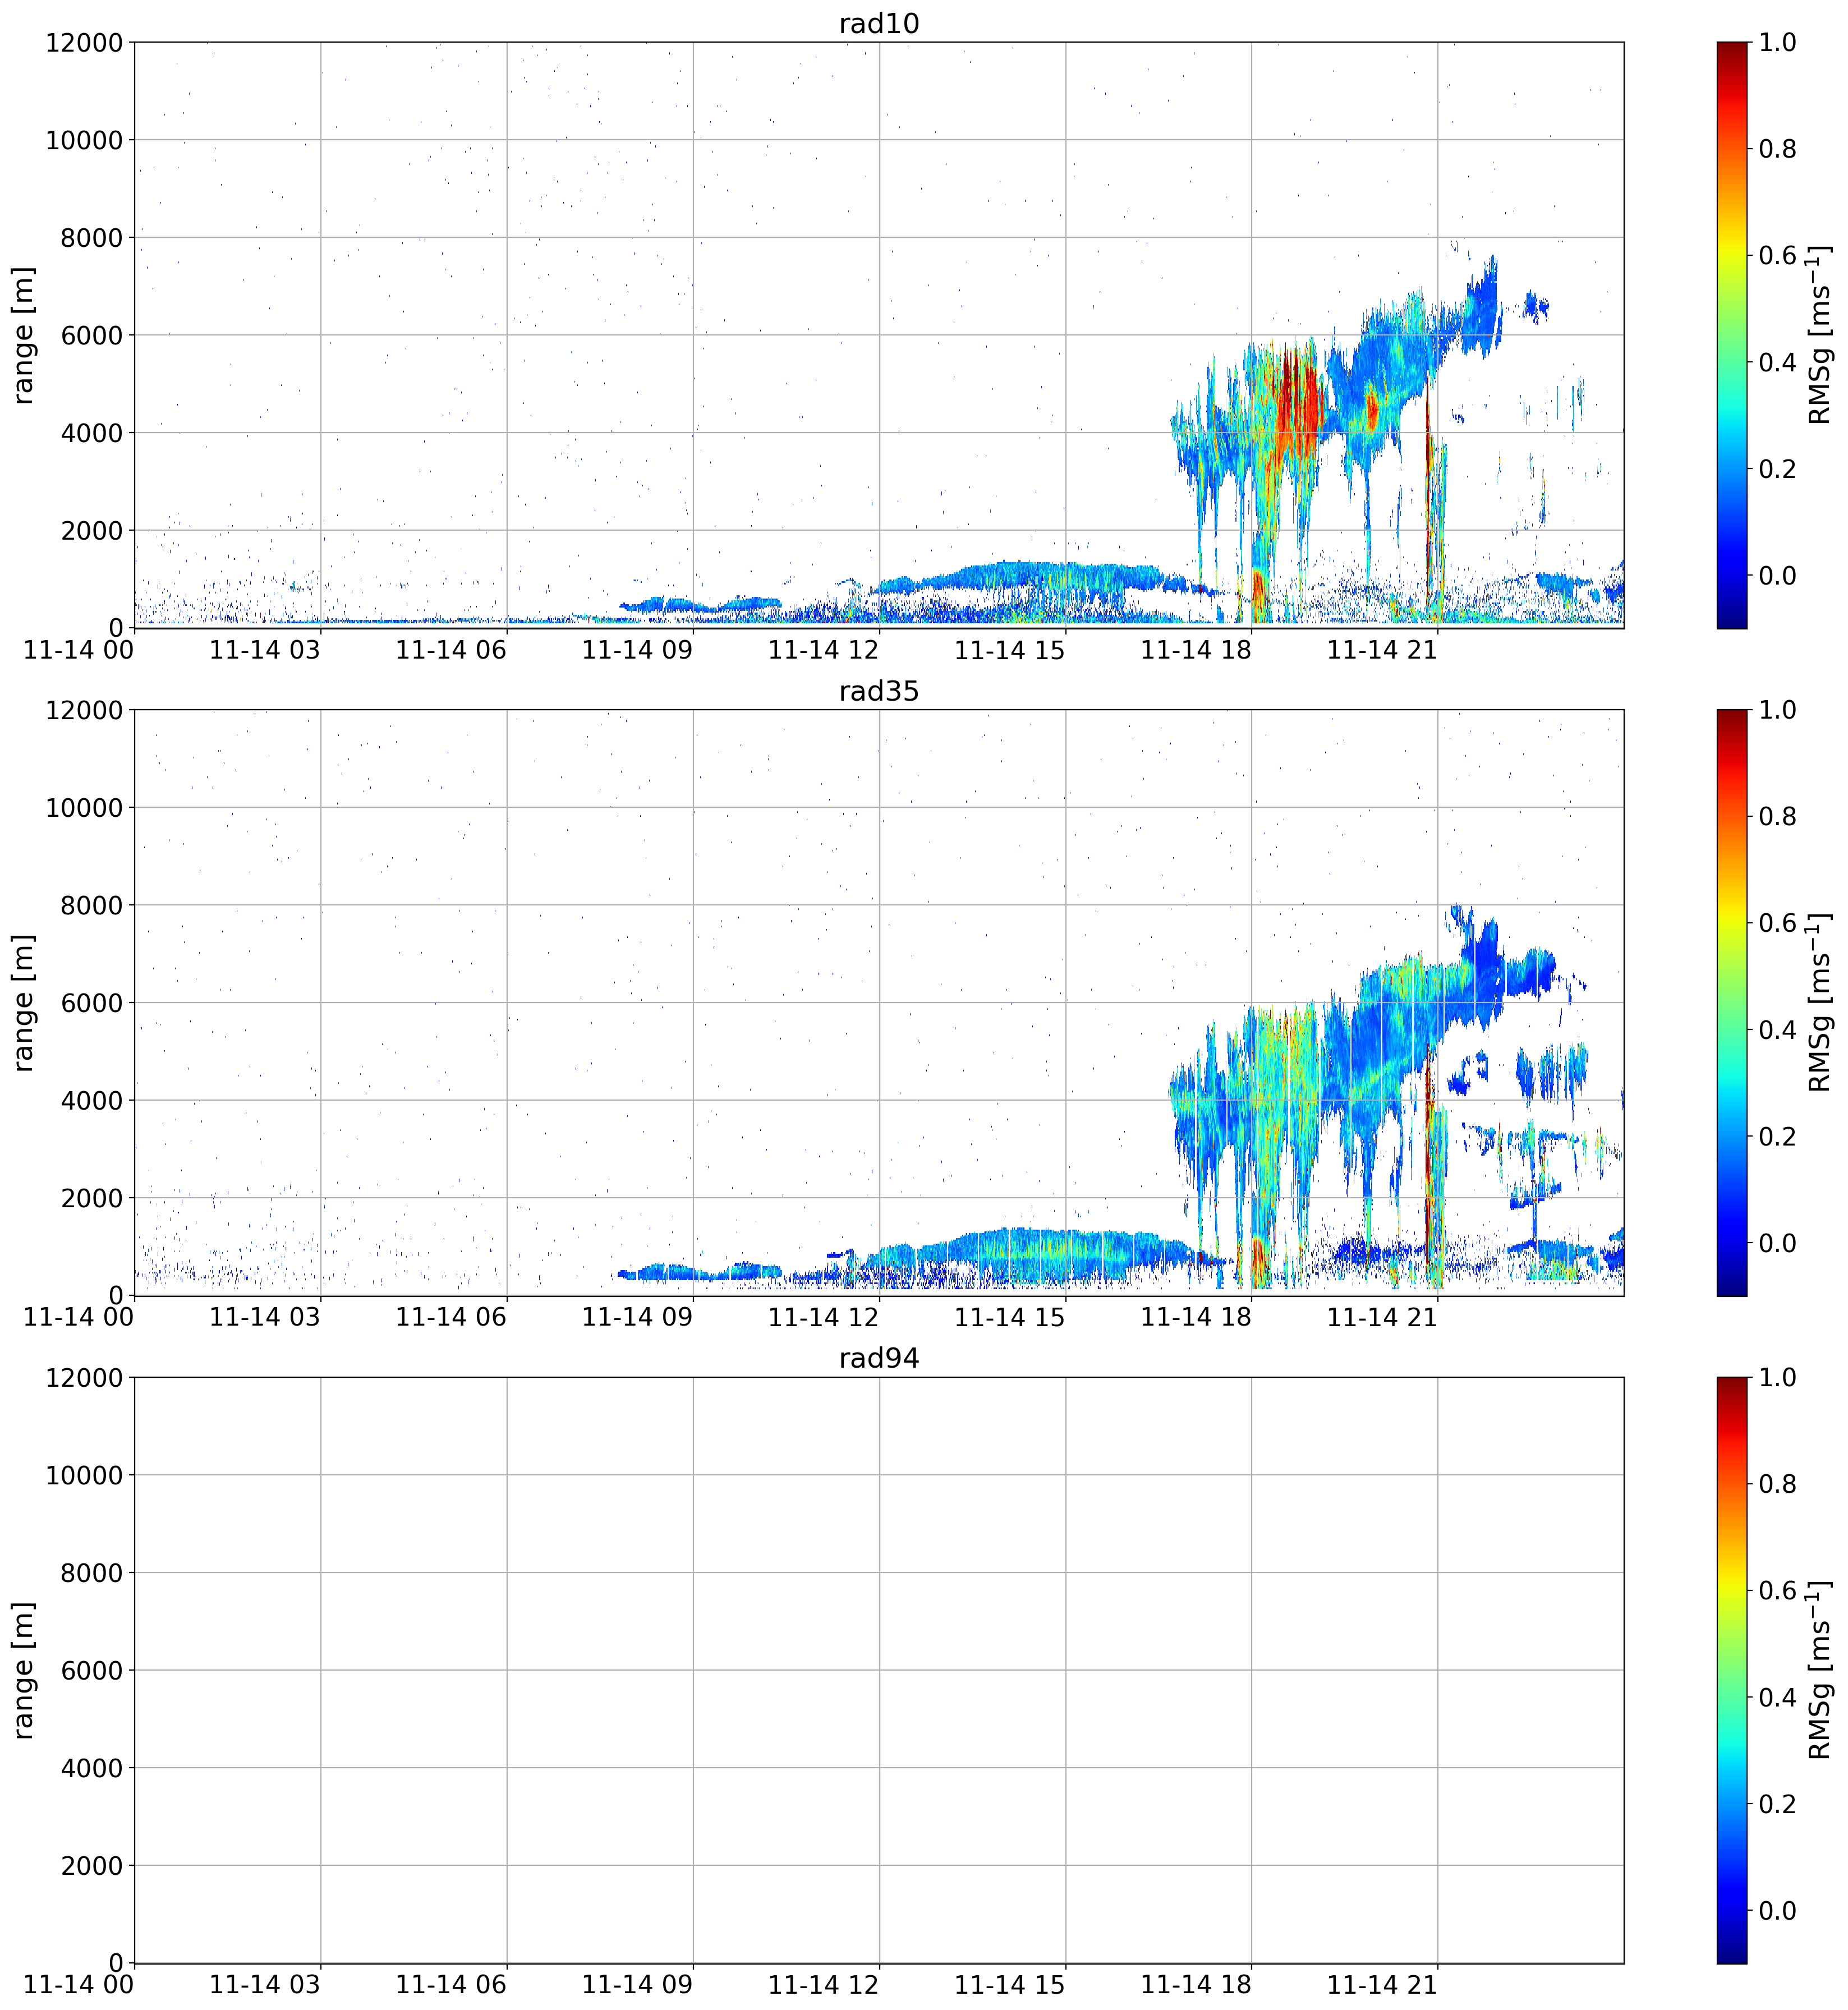Click the 0.2 tick on rad94 colorbar
Screen dimensions: 1848x2010
pos(1777,1804)
